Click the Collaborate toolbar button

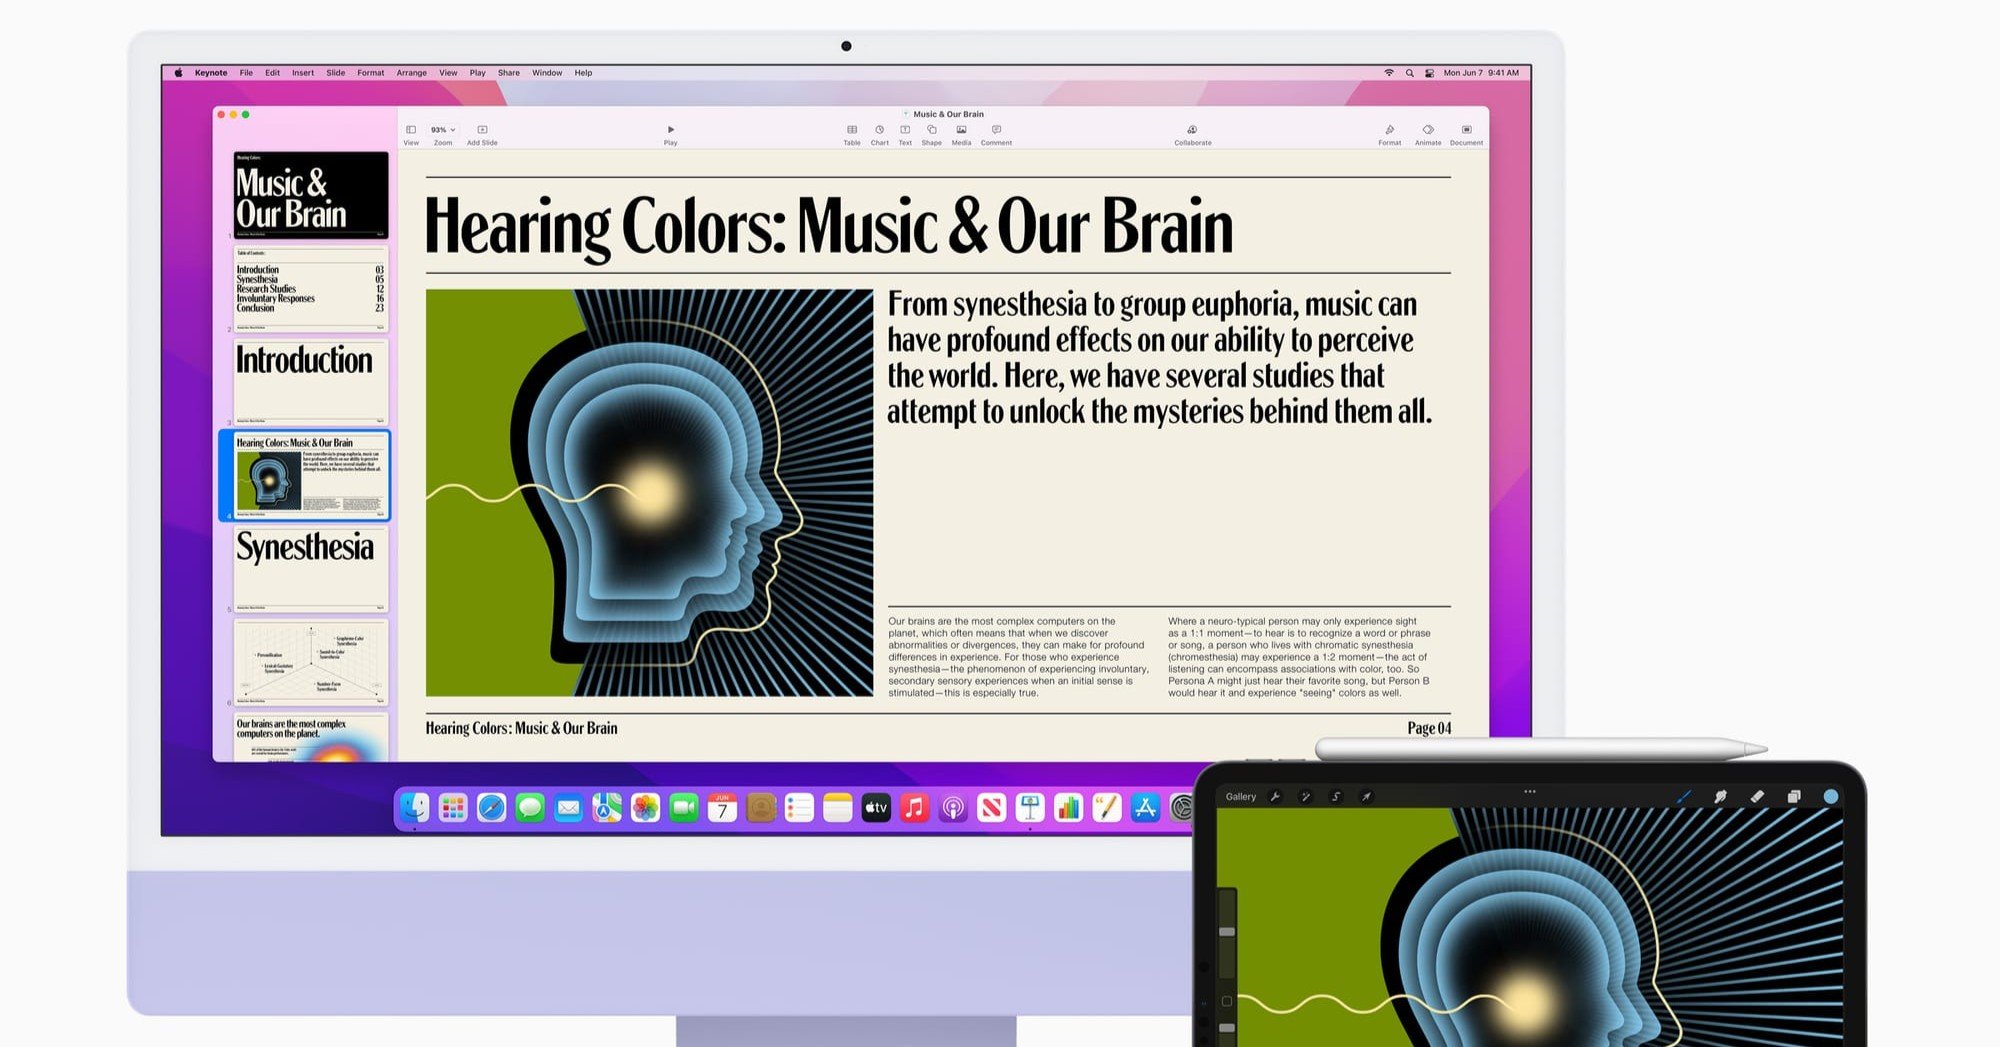coord(1192,134)
